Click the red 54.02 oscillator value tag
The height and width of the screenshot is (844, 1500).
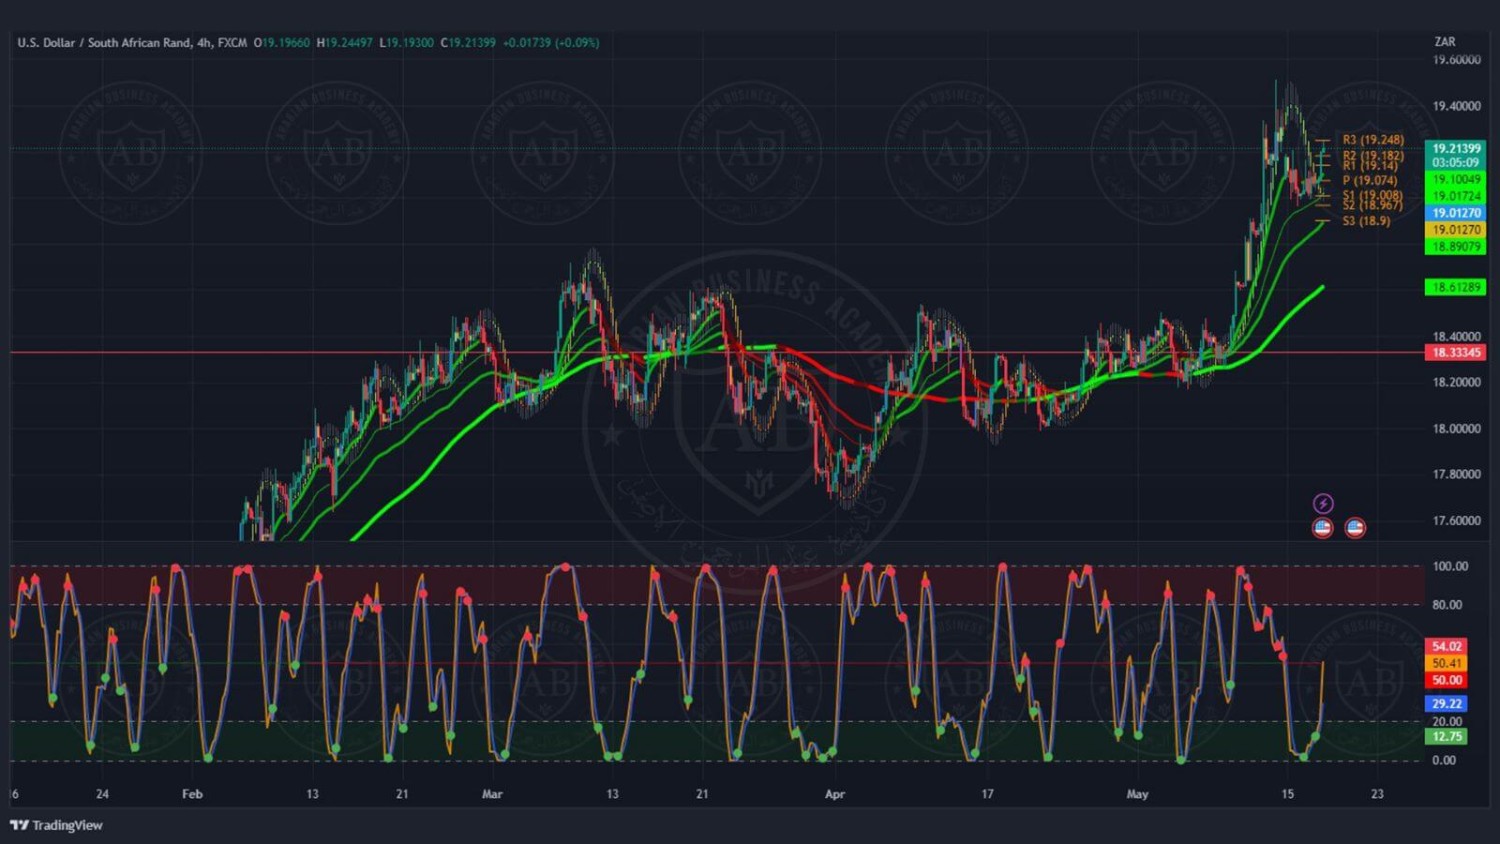pyautogui.click(x=1446, y=647)
